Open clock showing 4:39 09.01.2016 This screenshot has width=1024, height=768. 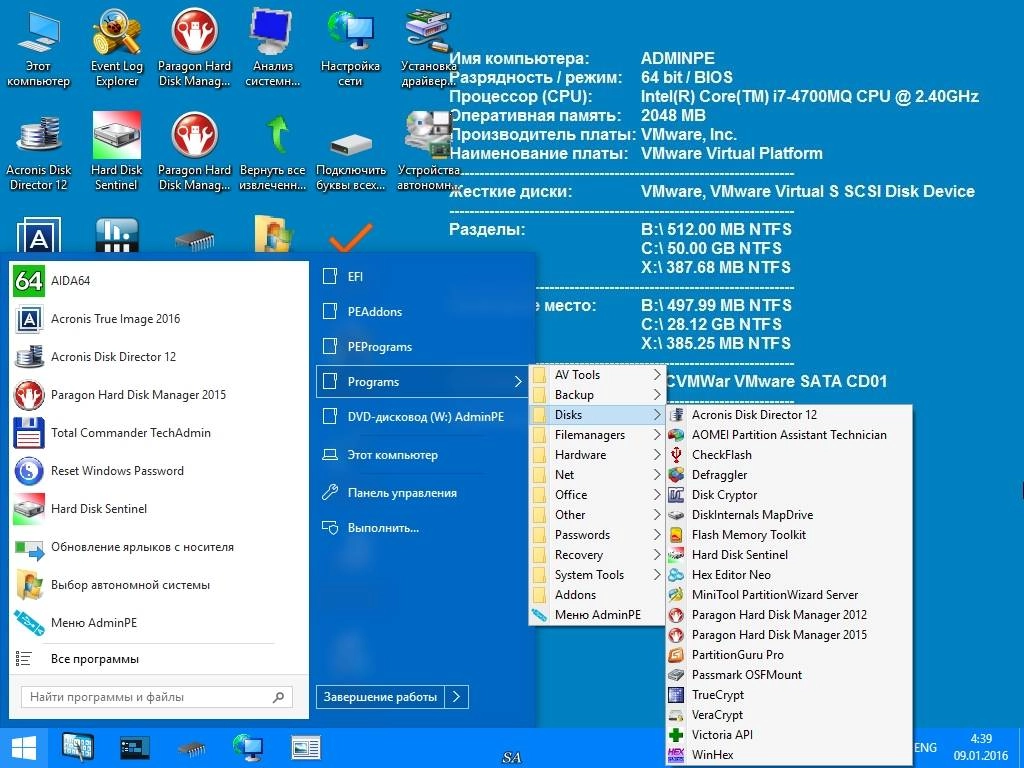coord(982,748)
